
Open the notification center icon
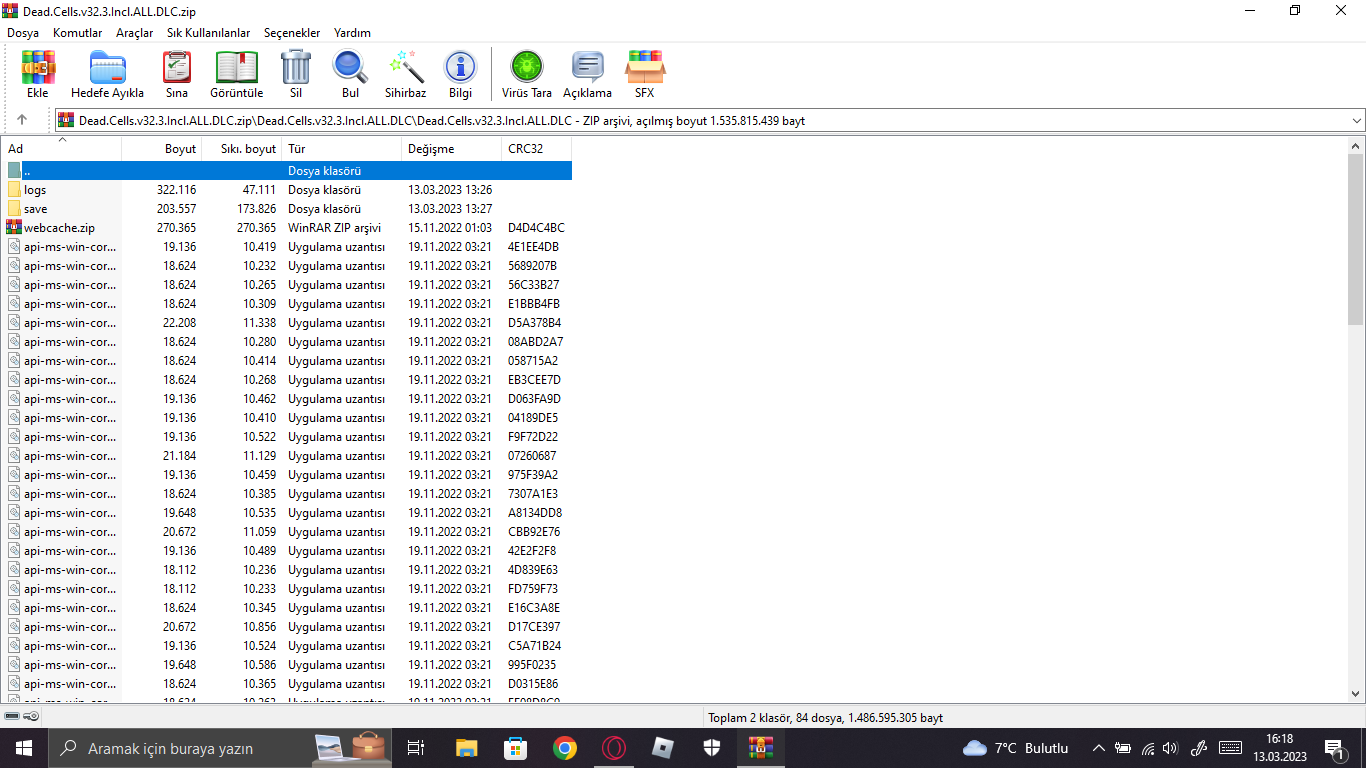point(1334,748)
